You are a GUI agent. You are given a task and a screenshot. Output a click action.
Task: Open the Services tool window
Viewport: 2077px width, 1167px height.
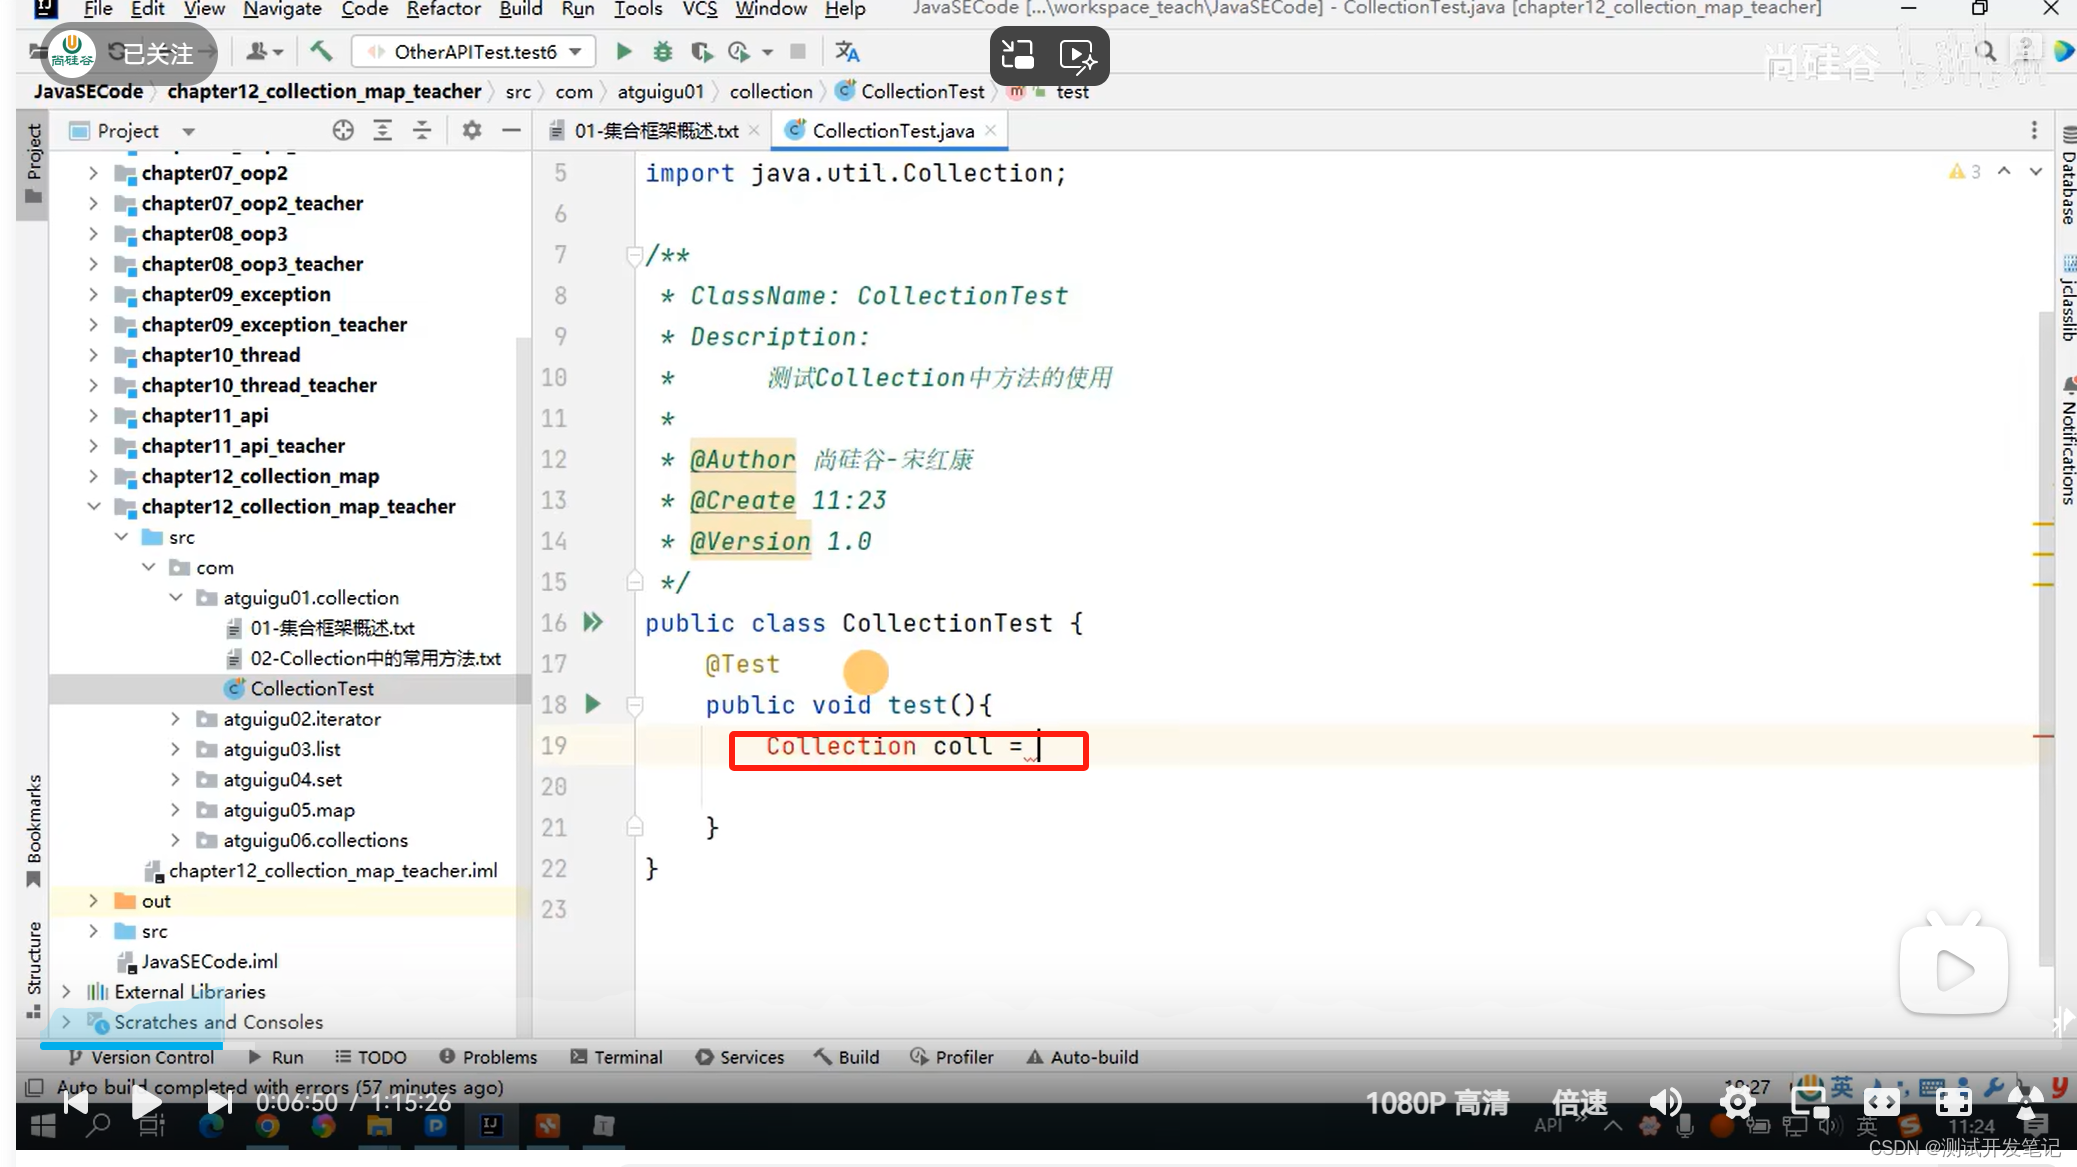740,1057
